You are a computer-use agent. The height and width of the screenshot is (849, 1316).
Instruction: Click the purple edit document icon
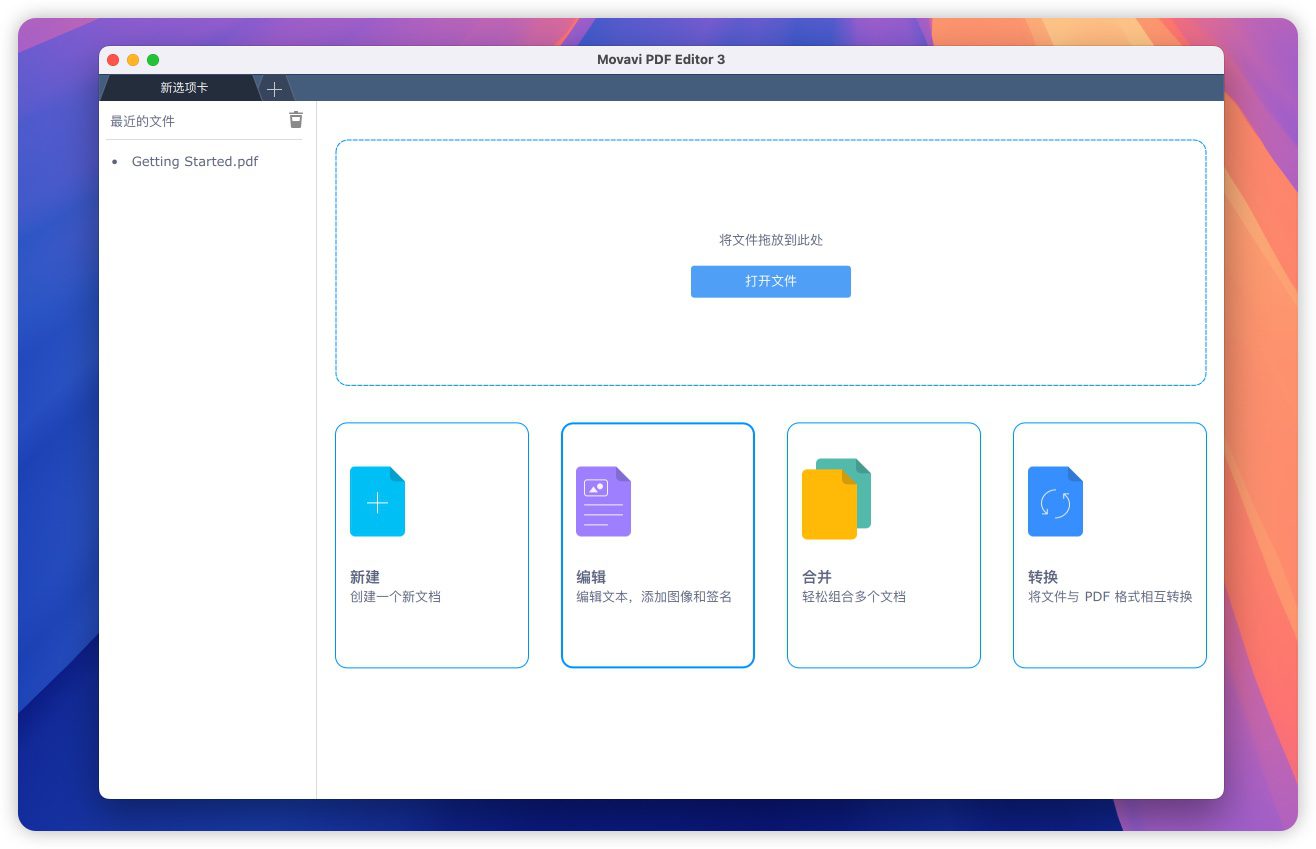click(603, 502)
